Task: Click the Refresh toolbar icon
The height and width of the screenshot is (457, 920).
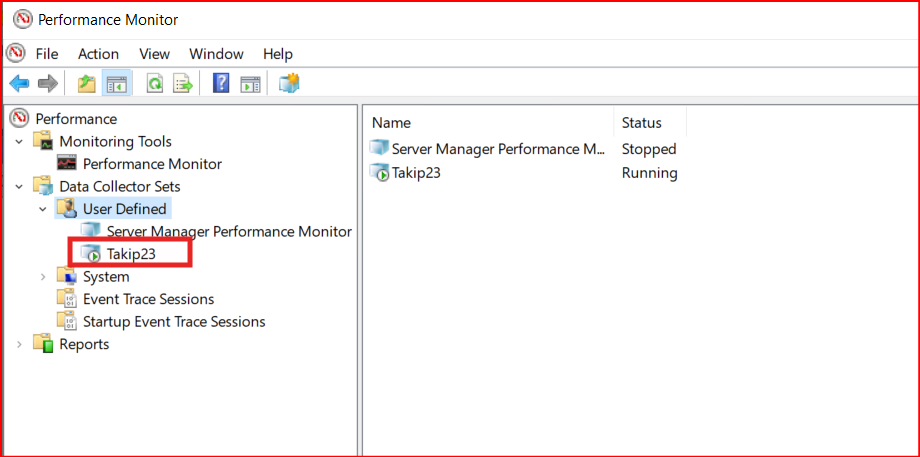Action: coord(155,84)
